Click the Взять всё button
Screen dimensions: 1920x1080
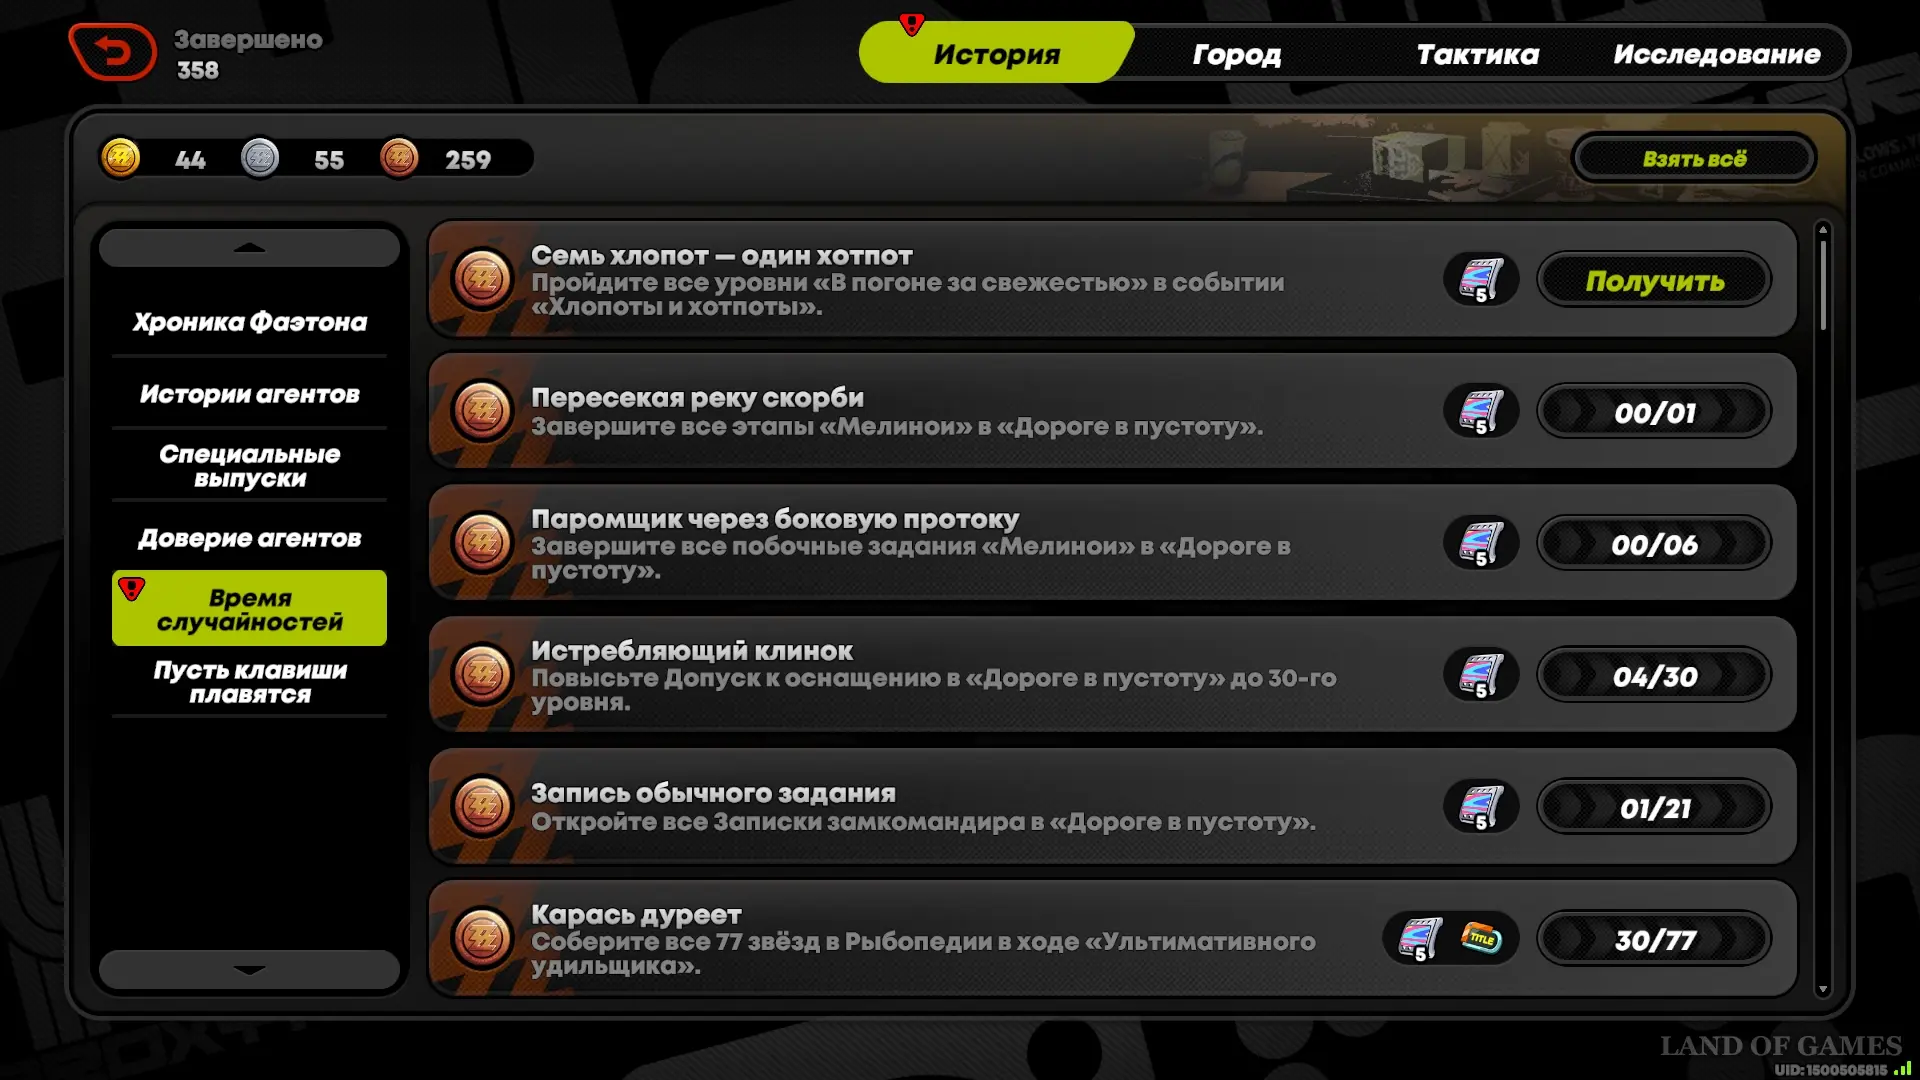[x=1694, y=159]
